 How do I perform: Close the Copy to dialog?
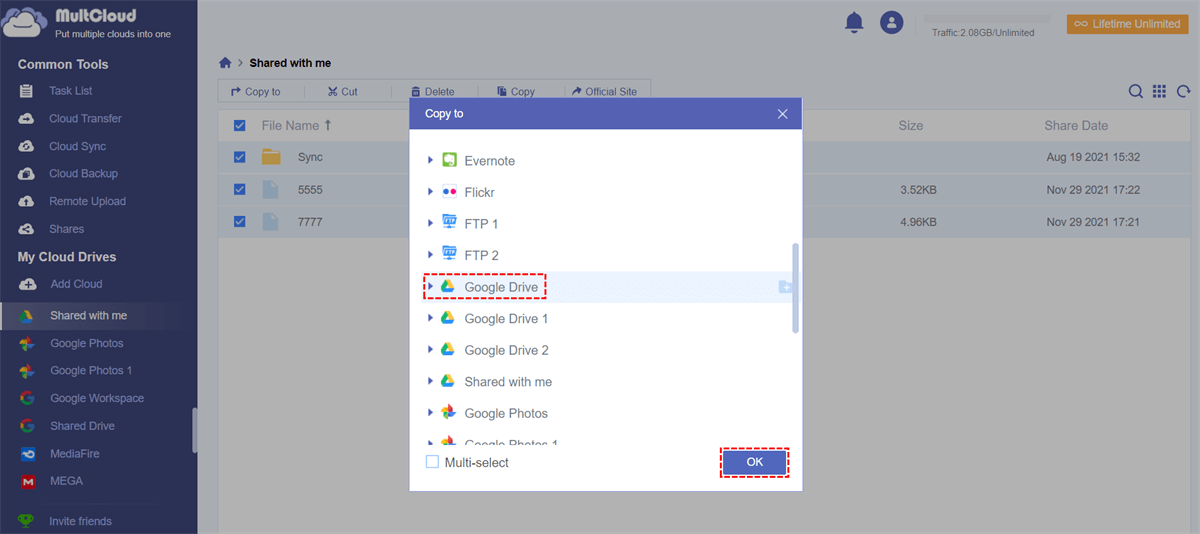coord(783,114)
